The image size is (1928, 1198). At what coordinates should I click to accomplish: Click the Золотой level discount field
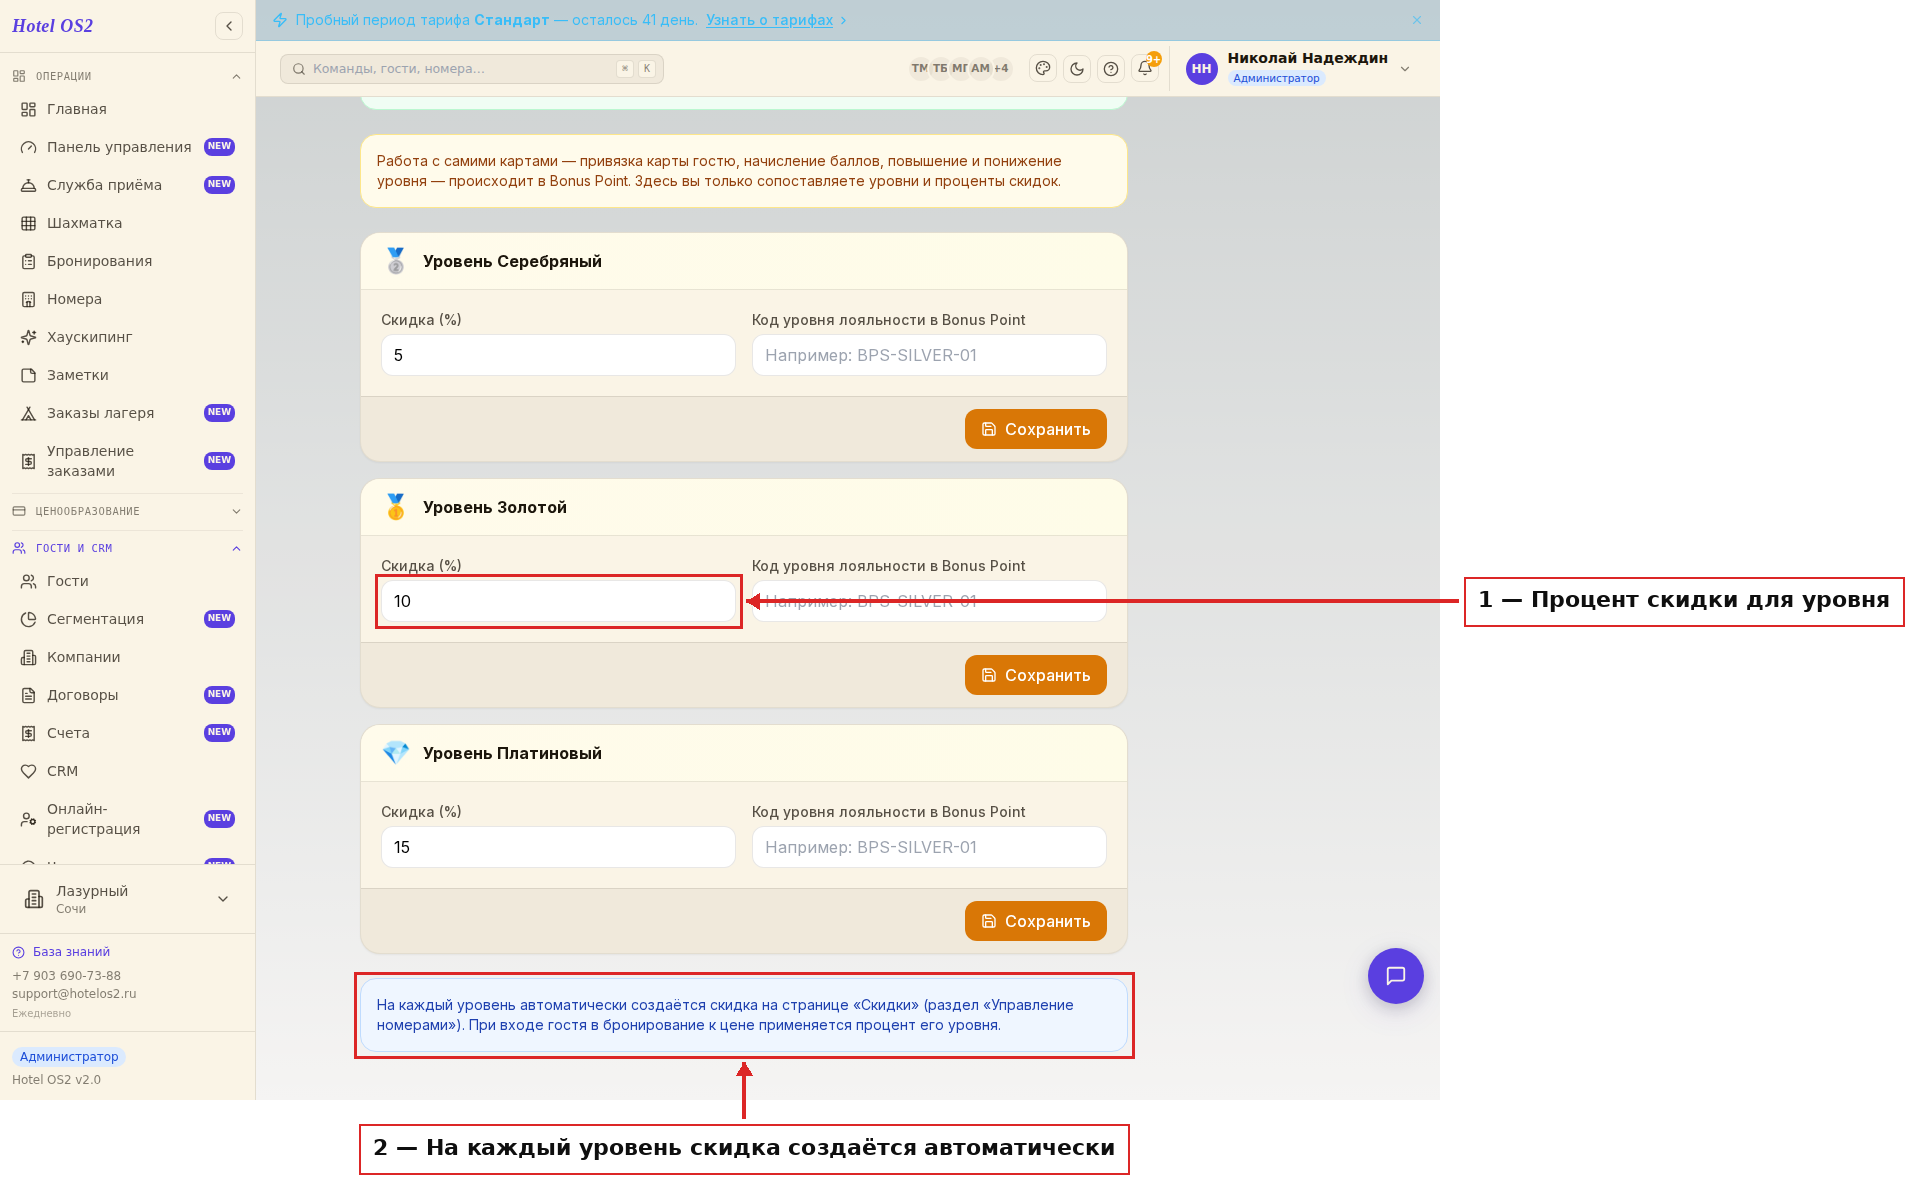coord(558,601)
